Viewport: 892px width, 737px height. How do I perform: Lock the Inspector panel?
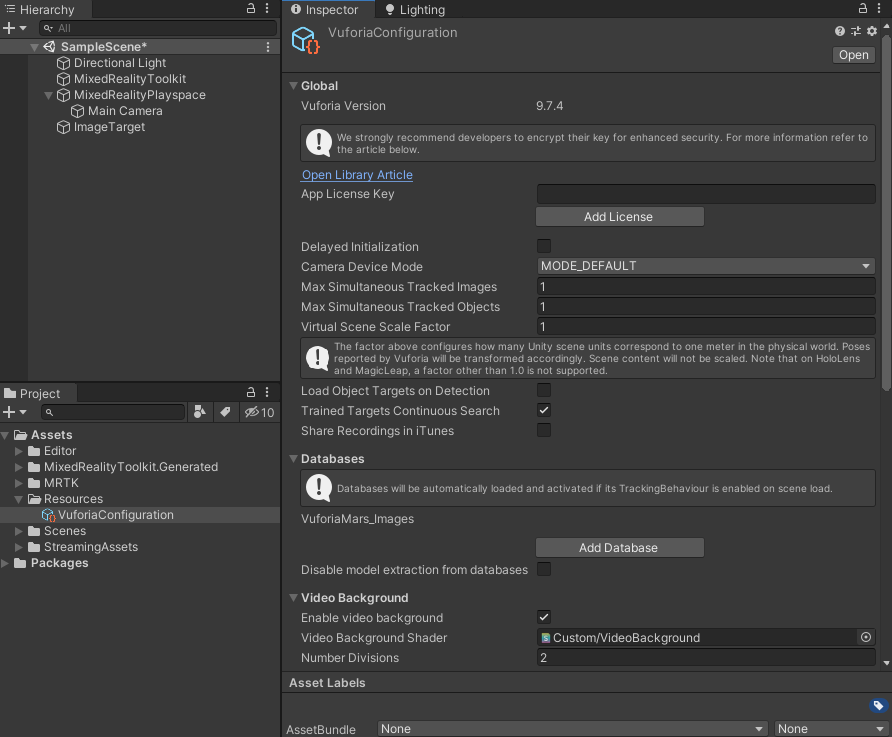point(863,9)
